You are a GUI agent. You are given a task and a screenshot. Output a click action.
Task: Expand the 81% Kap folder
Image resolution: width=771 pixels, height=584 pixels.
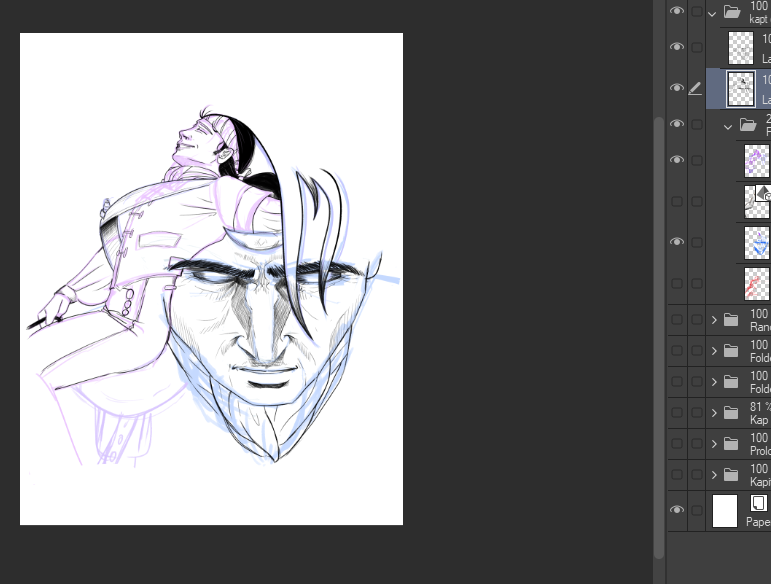pos(714,412)
